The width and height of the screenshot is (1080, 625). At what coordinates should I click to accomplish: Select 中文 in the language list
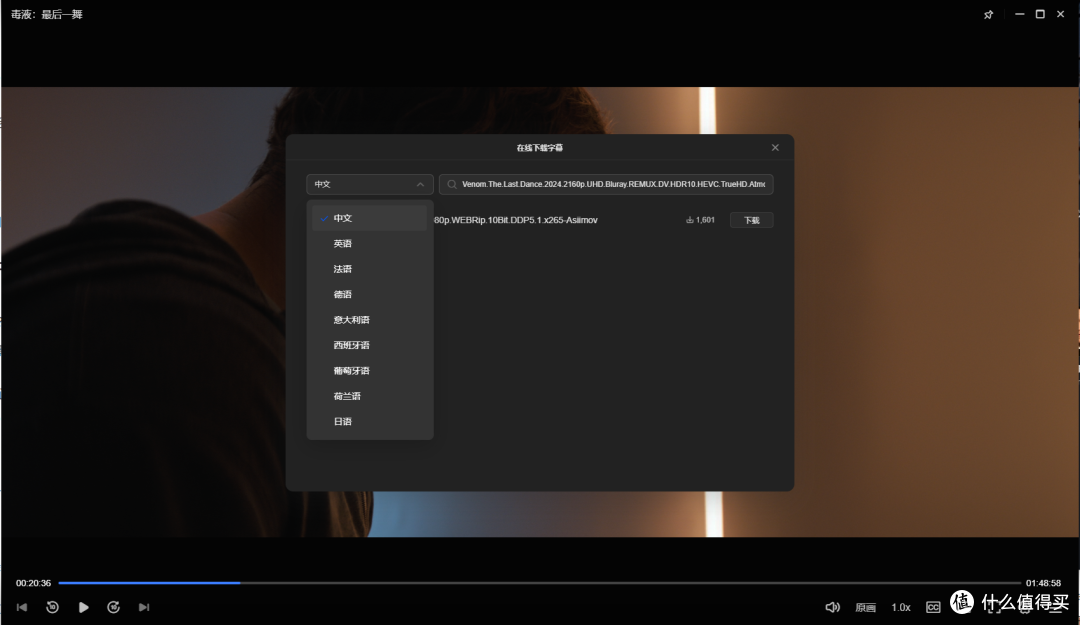point(370,218)
